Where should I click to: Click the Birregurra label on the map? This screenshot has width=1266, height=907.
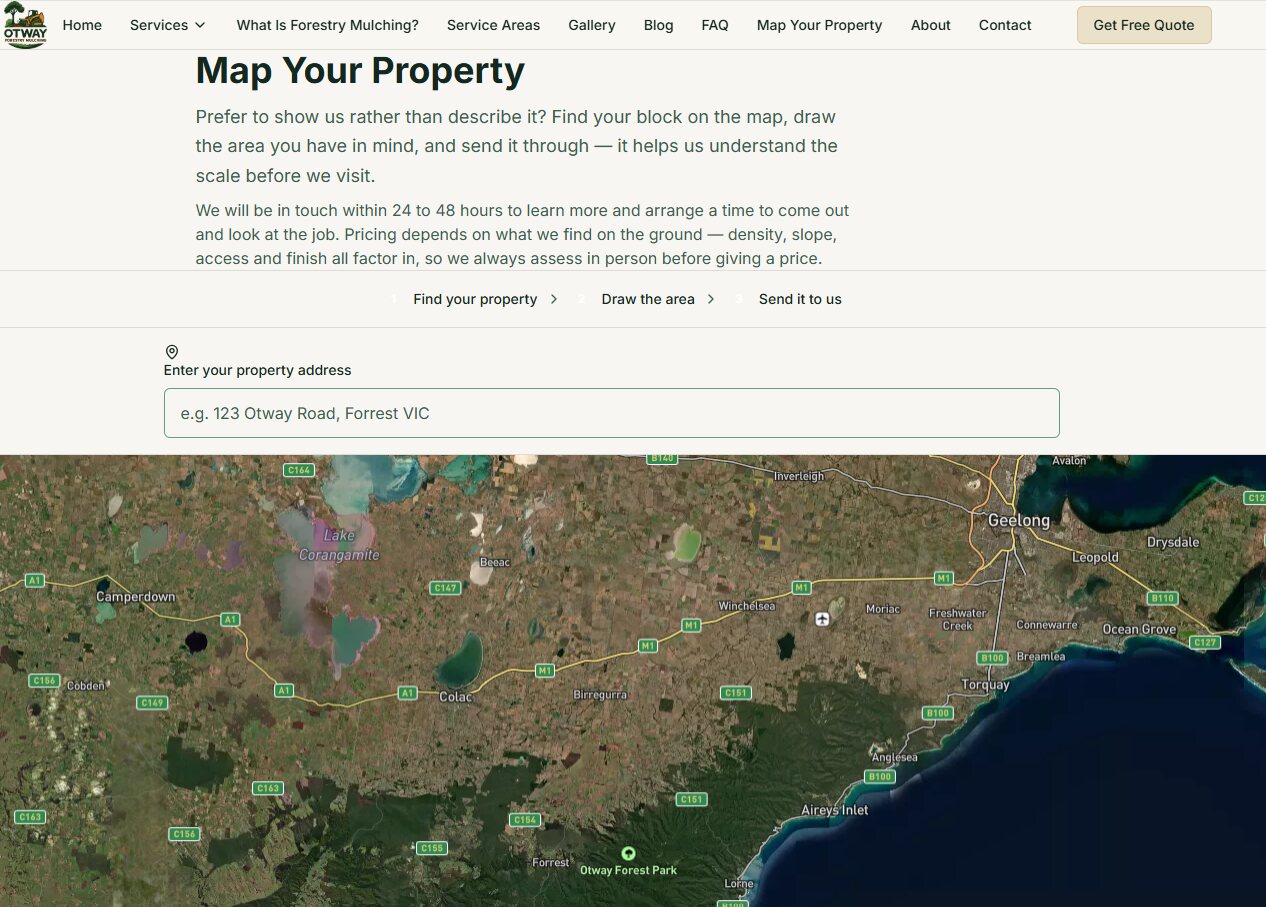coord(600,694)
